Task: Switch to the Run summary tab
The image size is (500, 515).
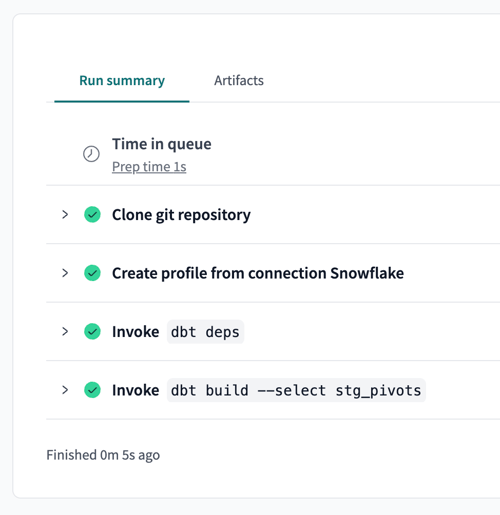Action: (122, 81)
